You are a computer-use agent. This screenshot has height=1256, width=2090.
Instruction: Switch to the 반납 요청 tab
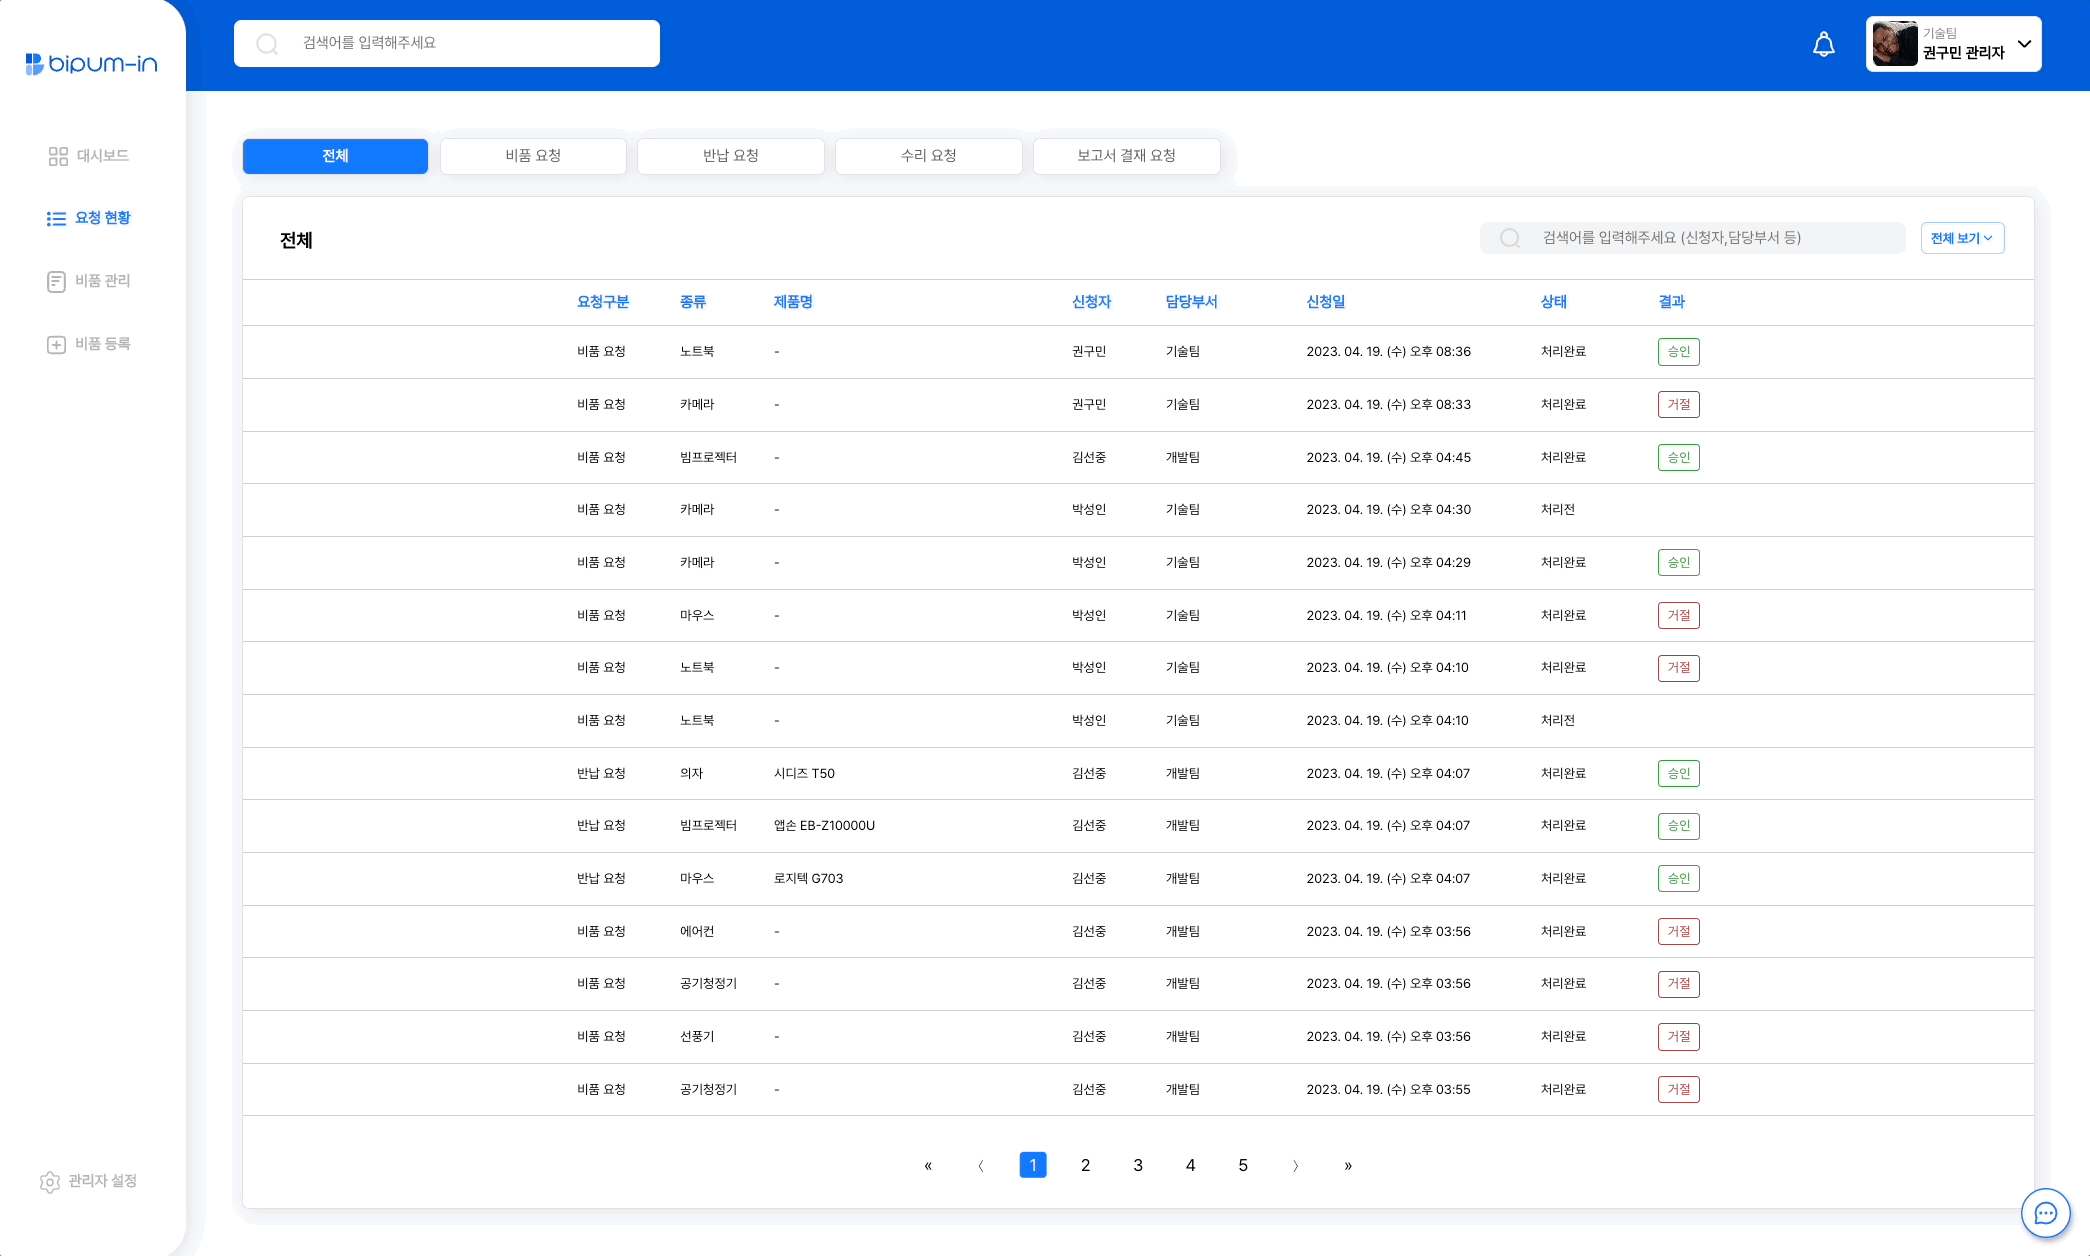[x=731, y=156]
